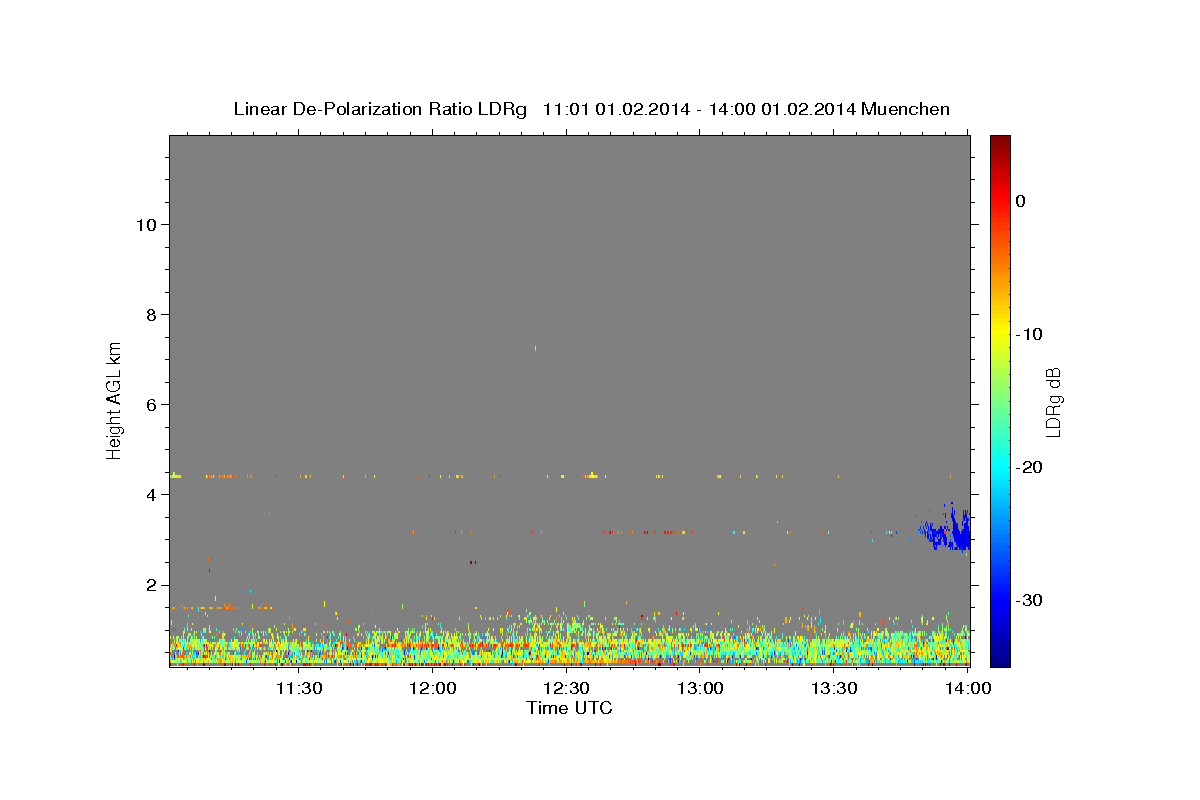Click the height label '6'
This screenshot has width=1200, height=800.
tap(150, 405)
